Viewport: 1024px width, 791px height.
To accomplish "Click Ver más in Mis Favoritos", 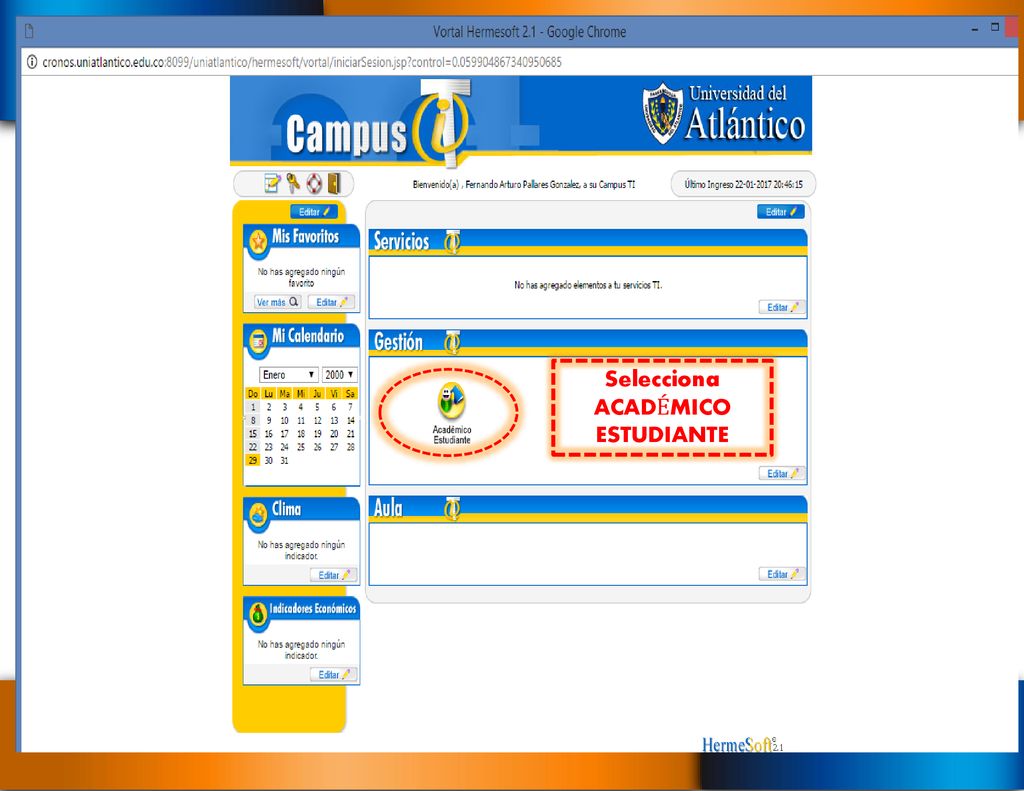I will 278,302.
